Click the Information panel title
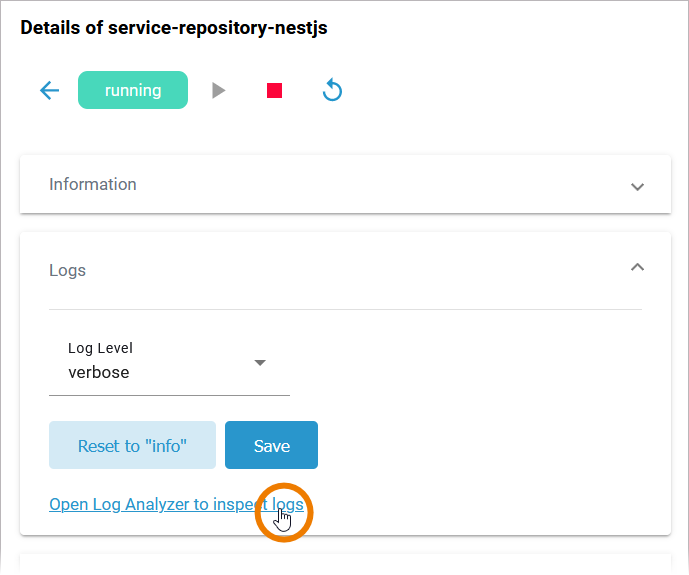 tap(93, 184)
